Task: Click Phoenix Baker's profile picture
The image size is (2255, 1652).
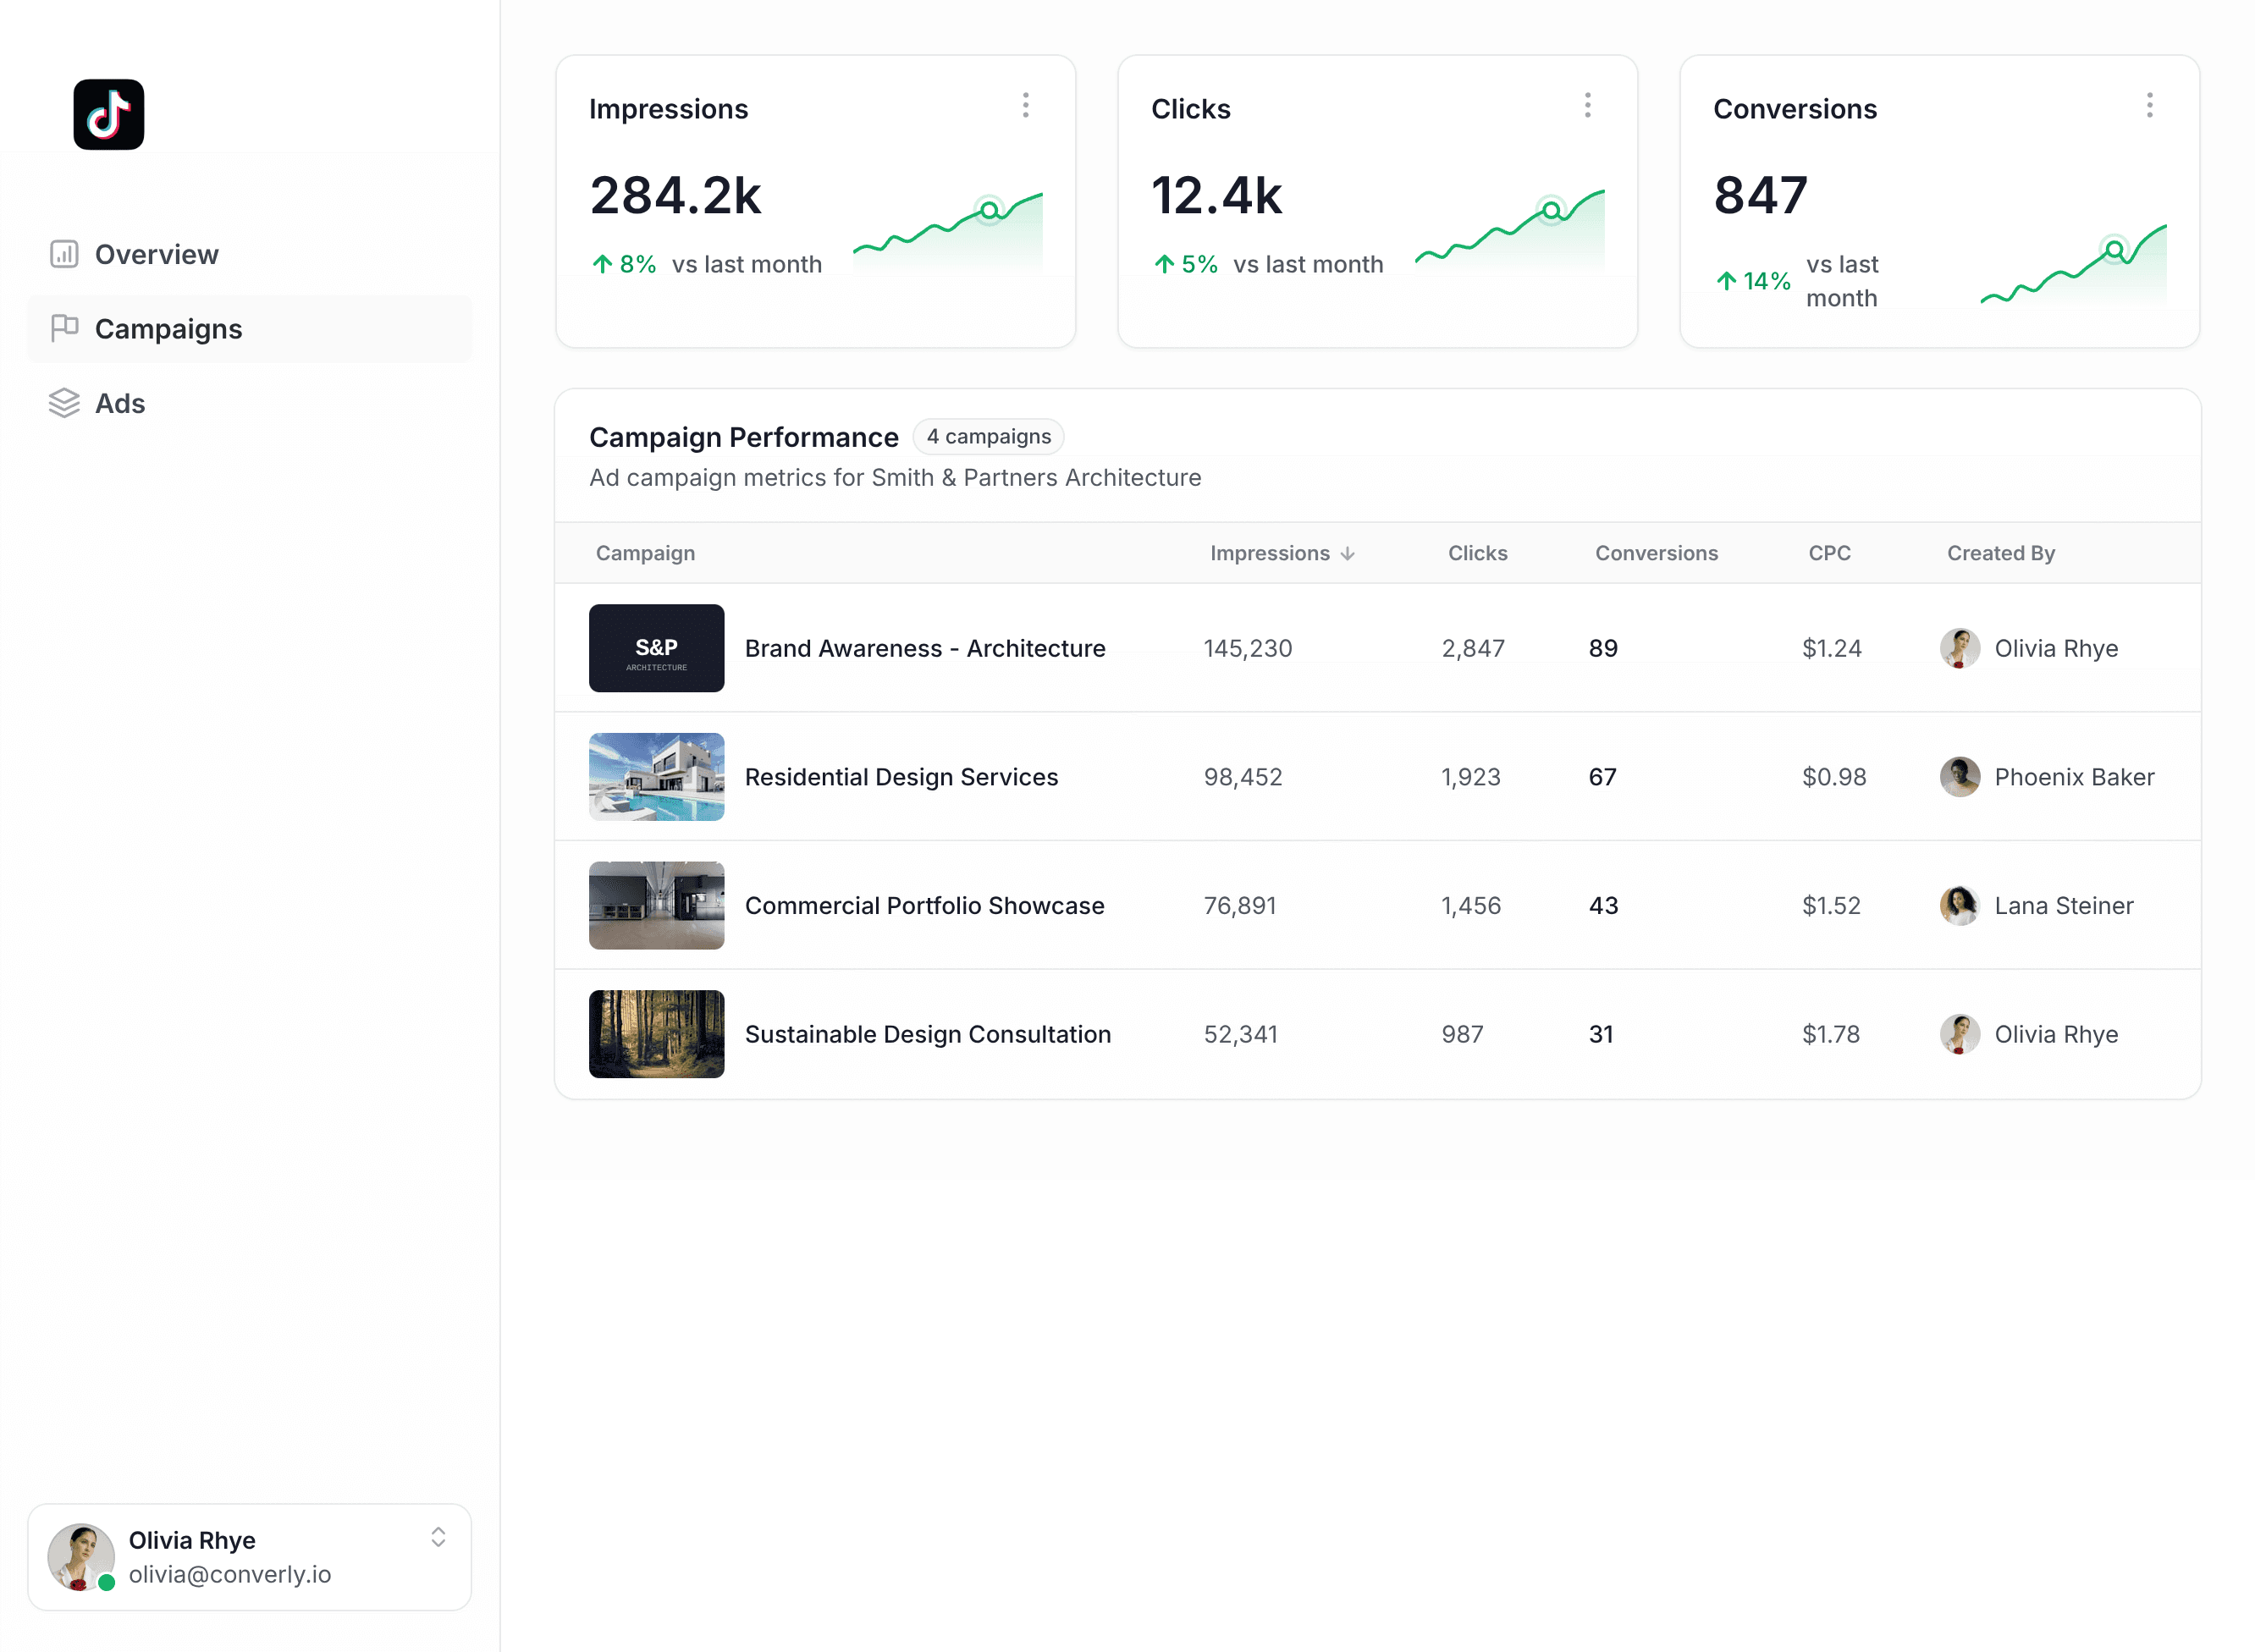Action: (x=1961, y=776)
